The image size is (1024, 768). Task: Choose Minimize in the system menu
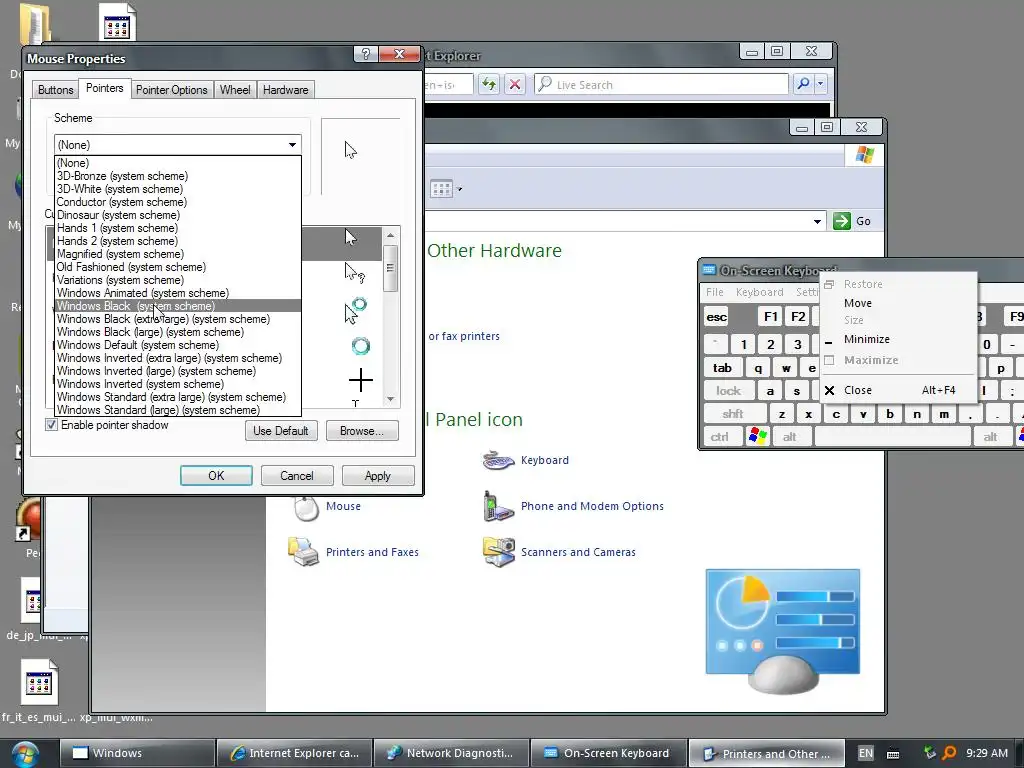coord(897,339)
